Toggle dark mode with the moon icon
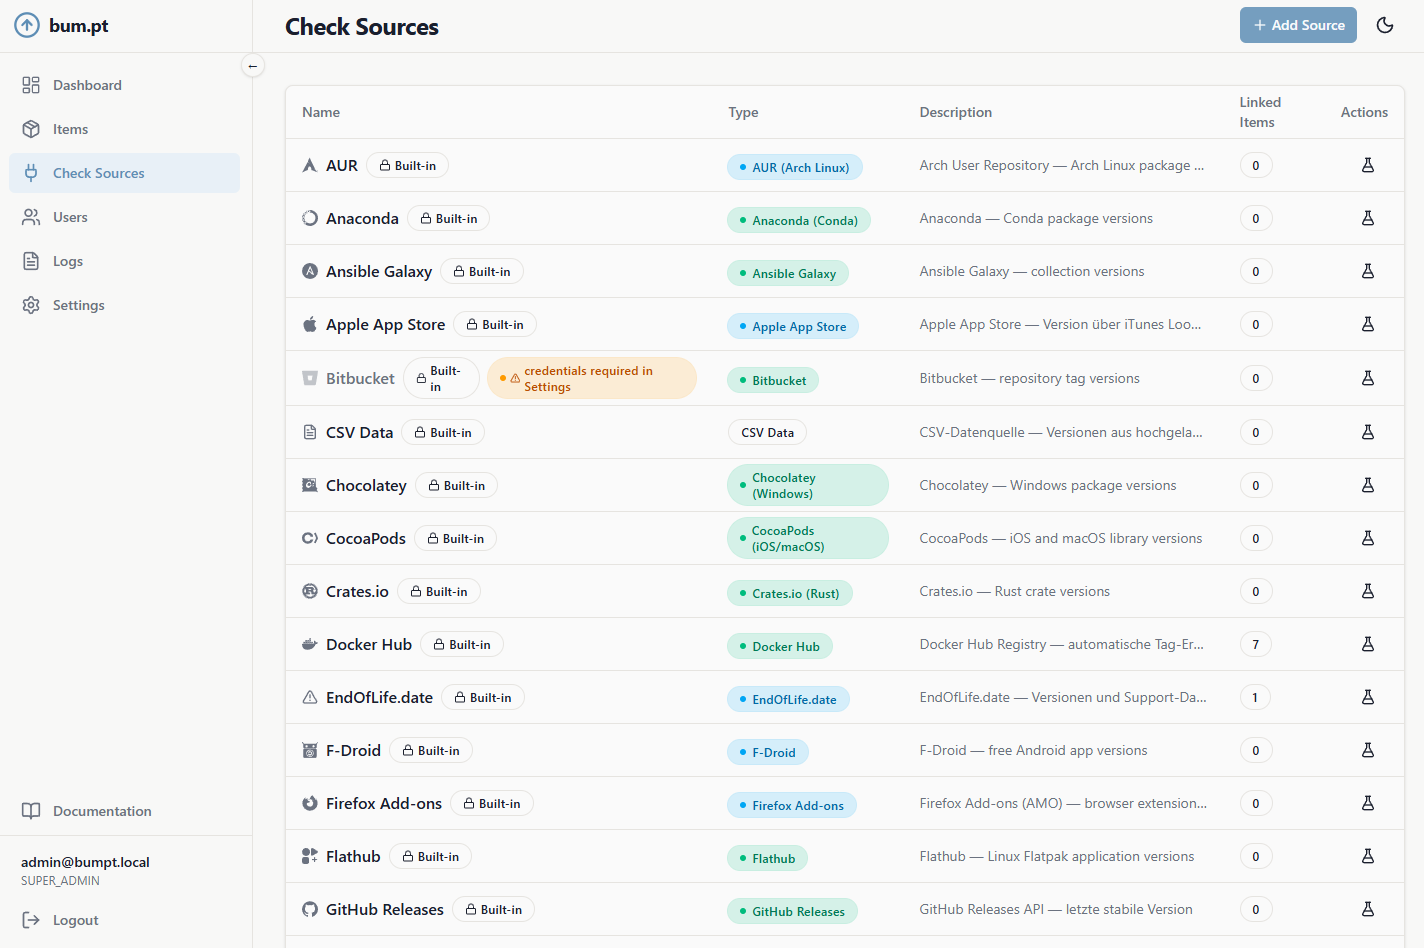This screenshot has width=1424, height=948. point(1385,25)
